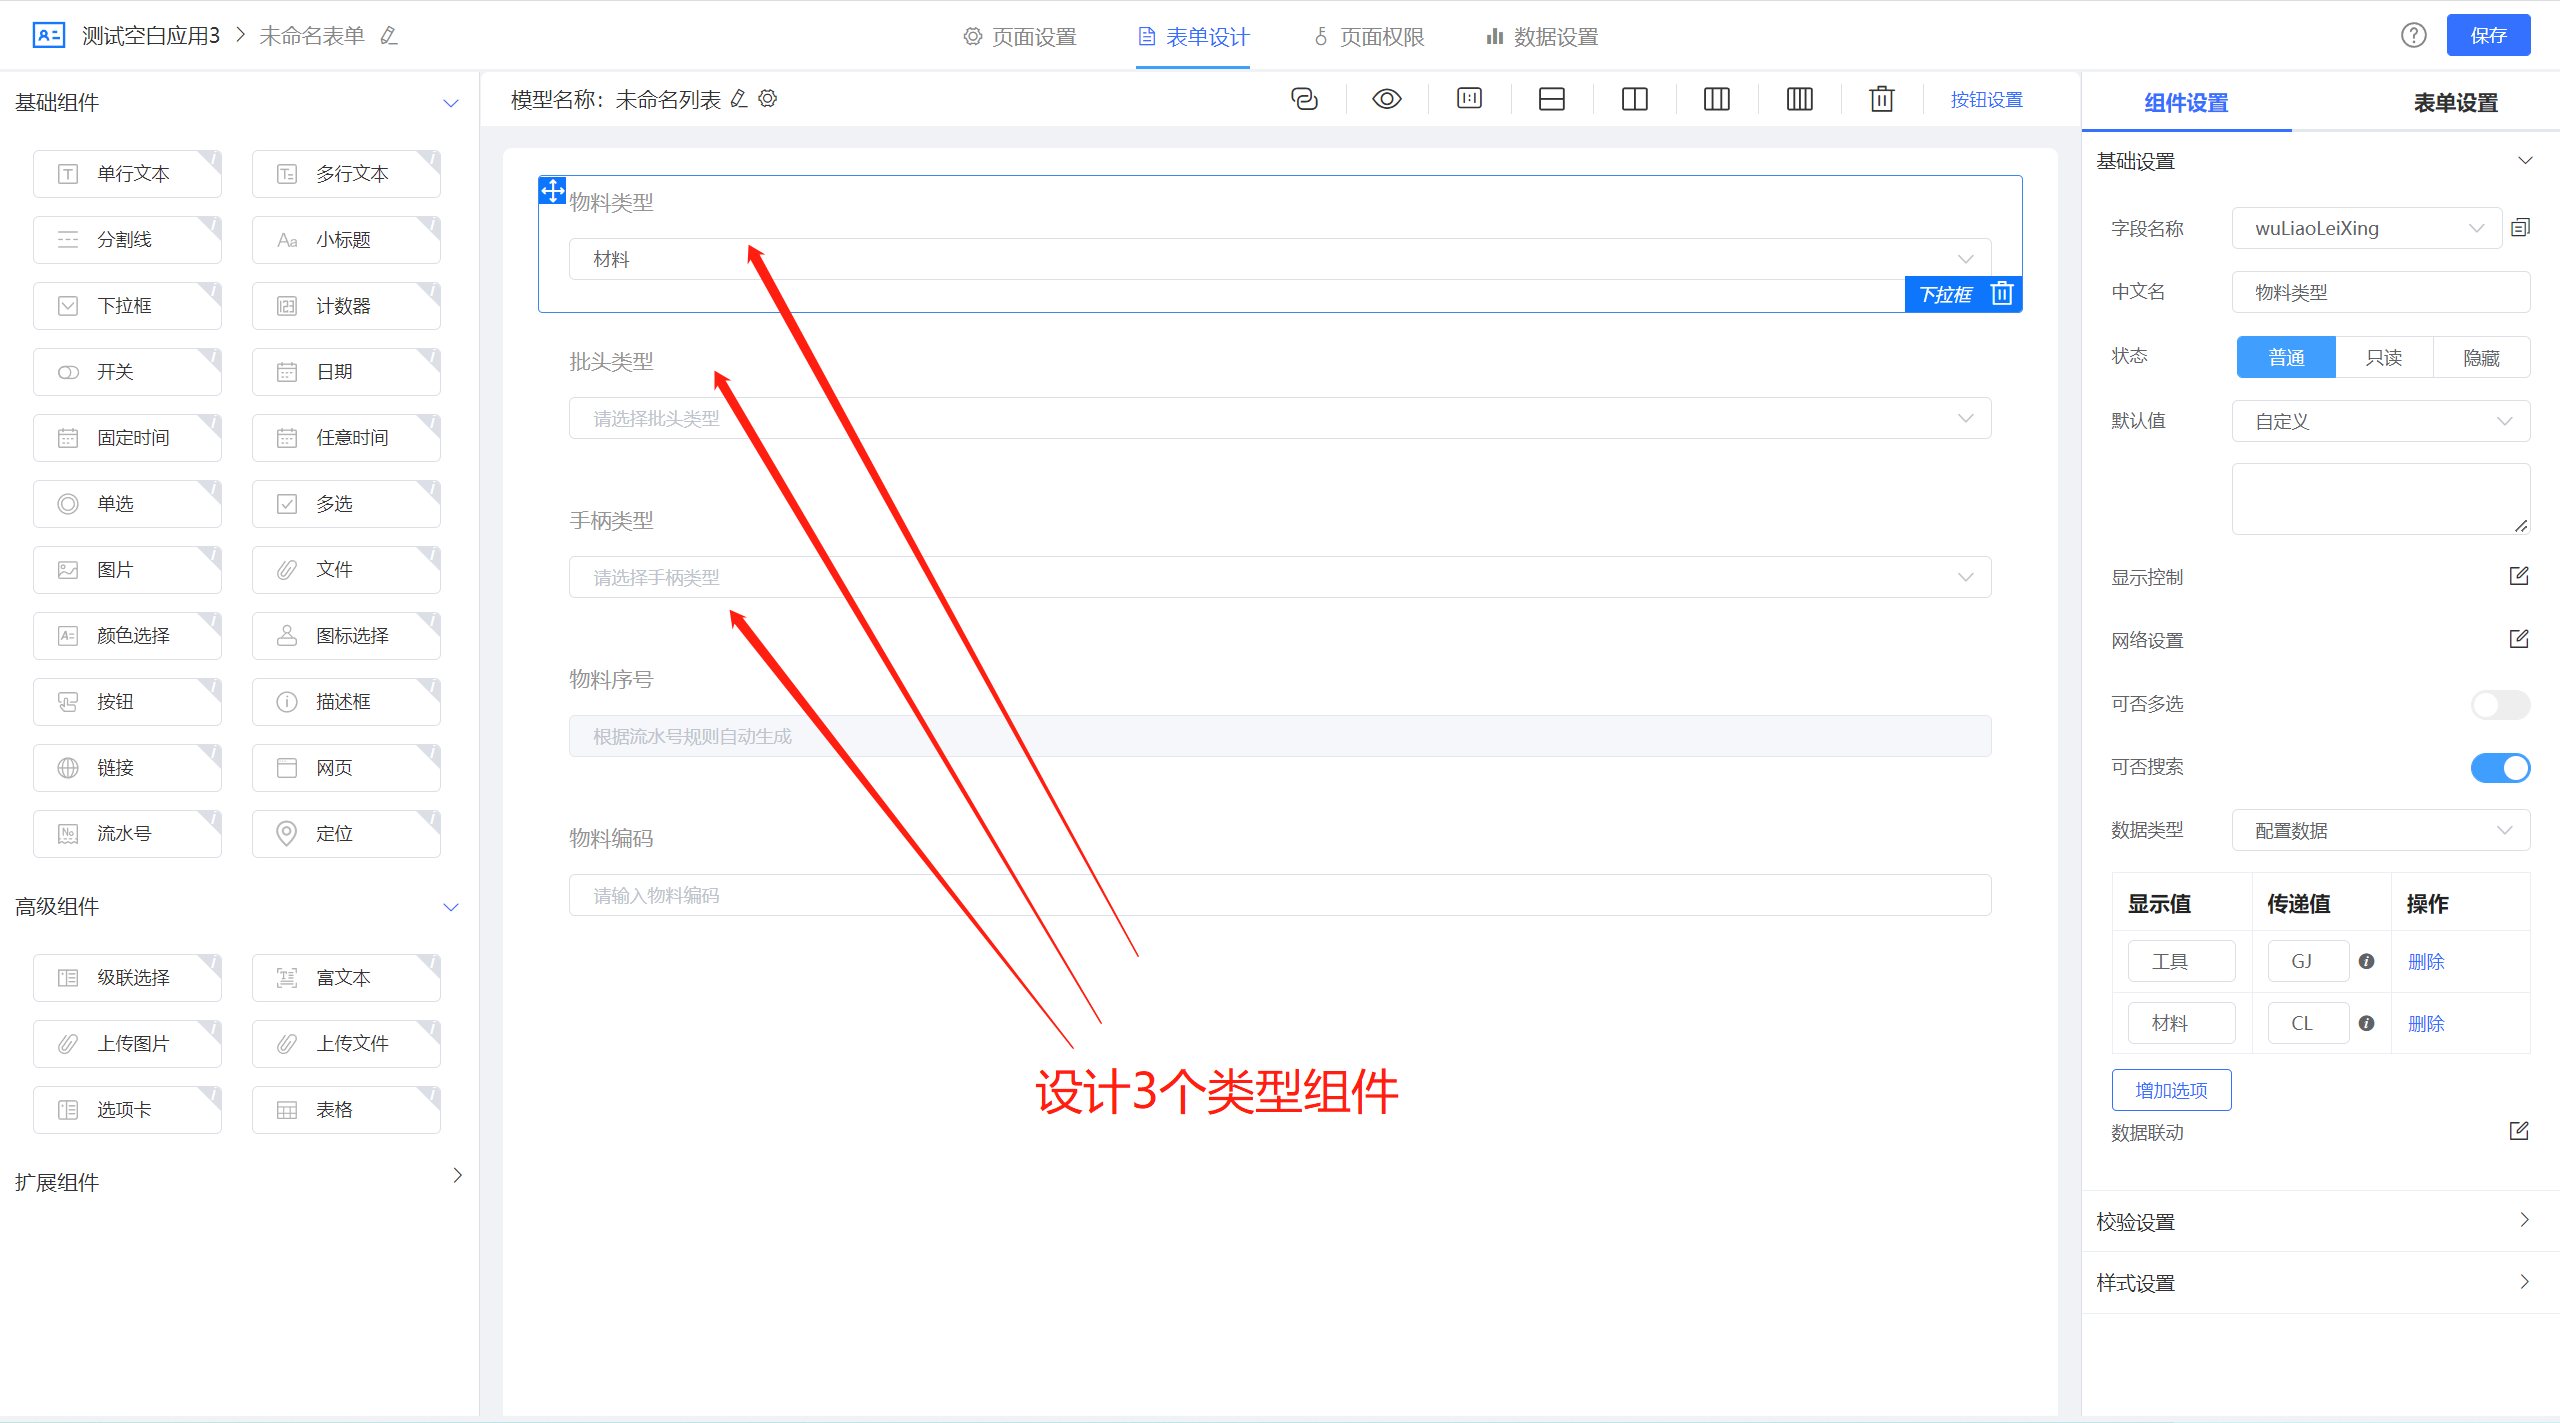Collapse the 基础设置 section
Screen dimensions: 2560x1423
2525,161
